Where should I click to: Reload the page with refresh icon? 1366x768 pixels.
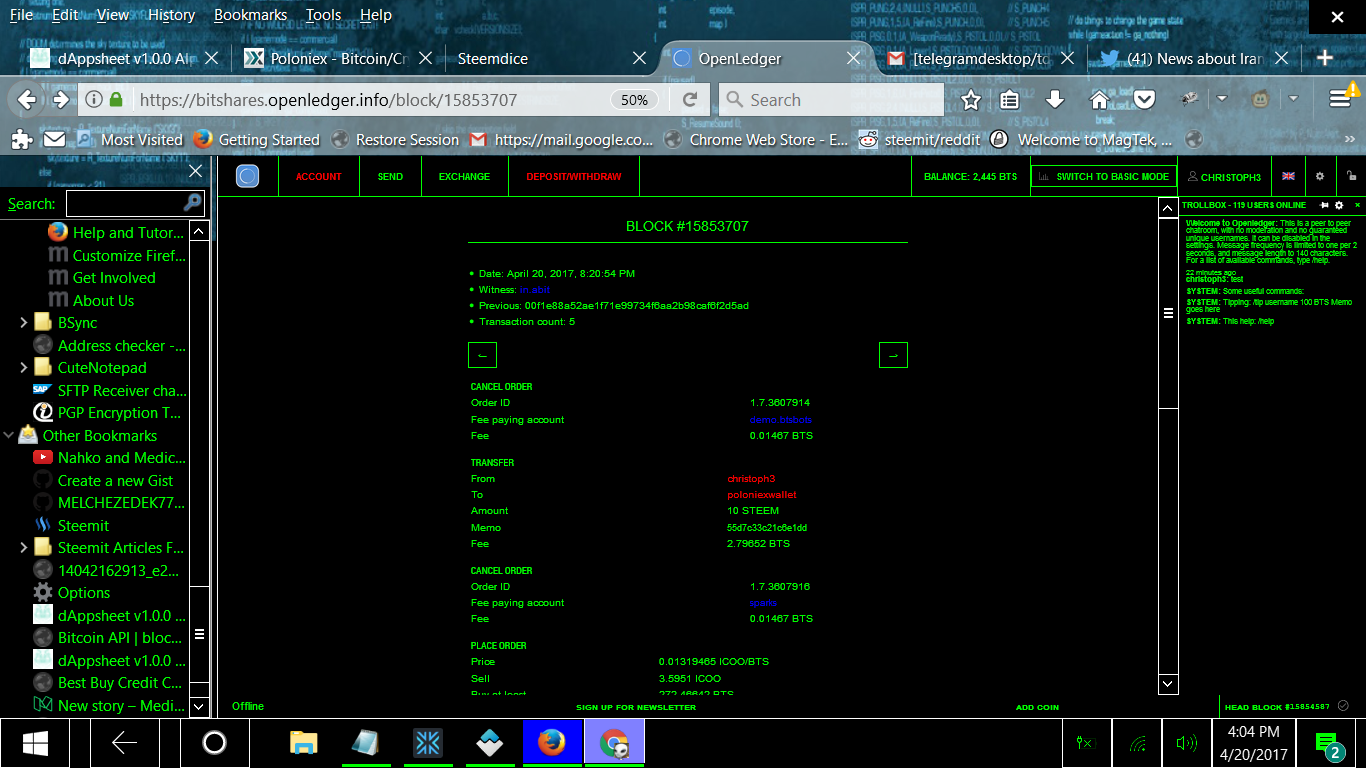coord(690,99)
